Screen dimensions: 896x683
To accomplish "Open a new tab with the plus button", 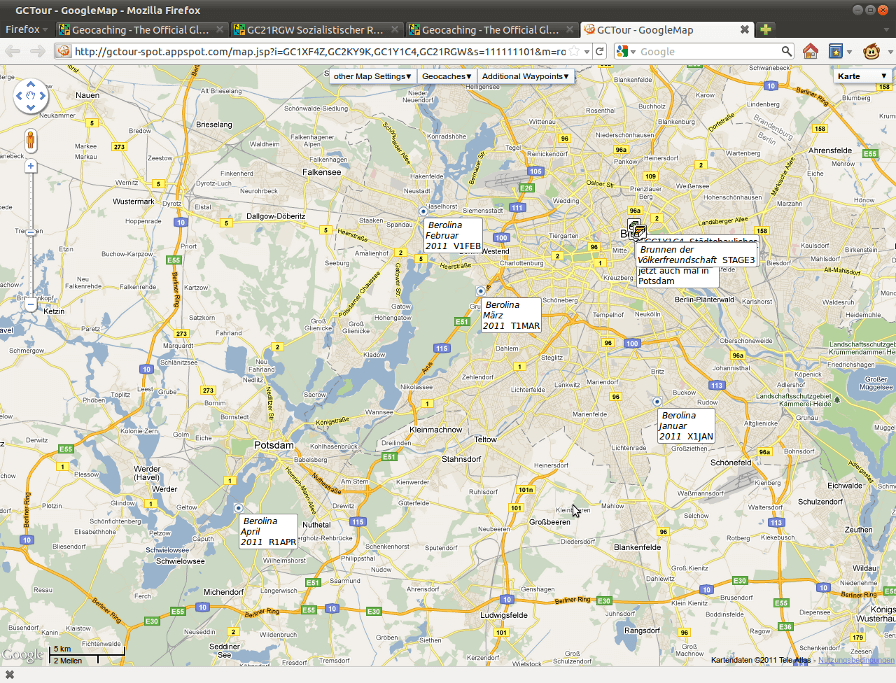I will pyautogui.click(x=766, y=29).
